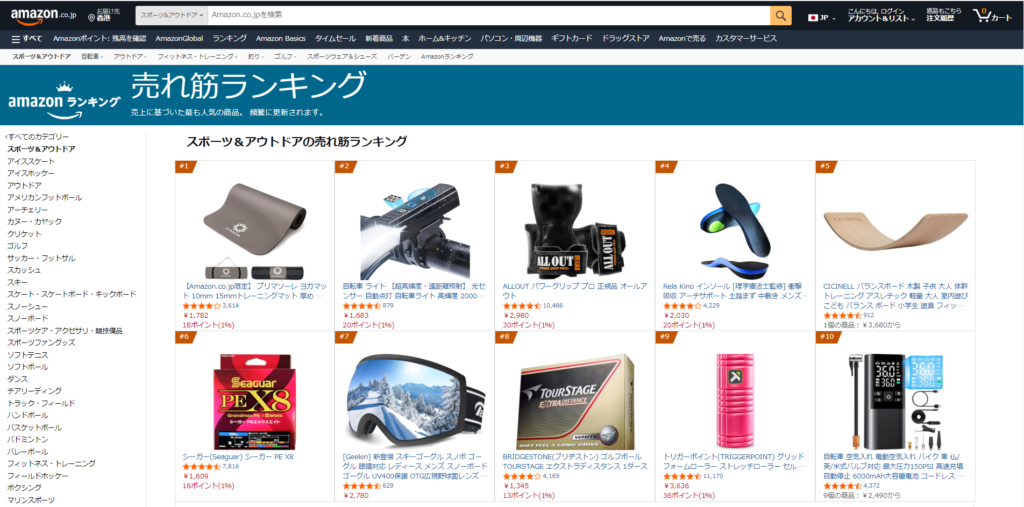Viewport: 1024px width, 507px height.
Task: Click the delivery location pin icon
Action: tap(91, 18)
